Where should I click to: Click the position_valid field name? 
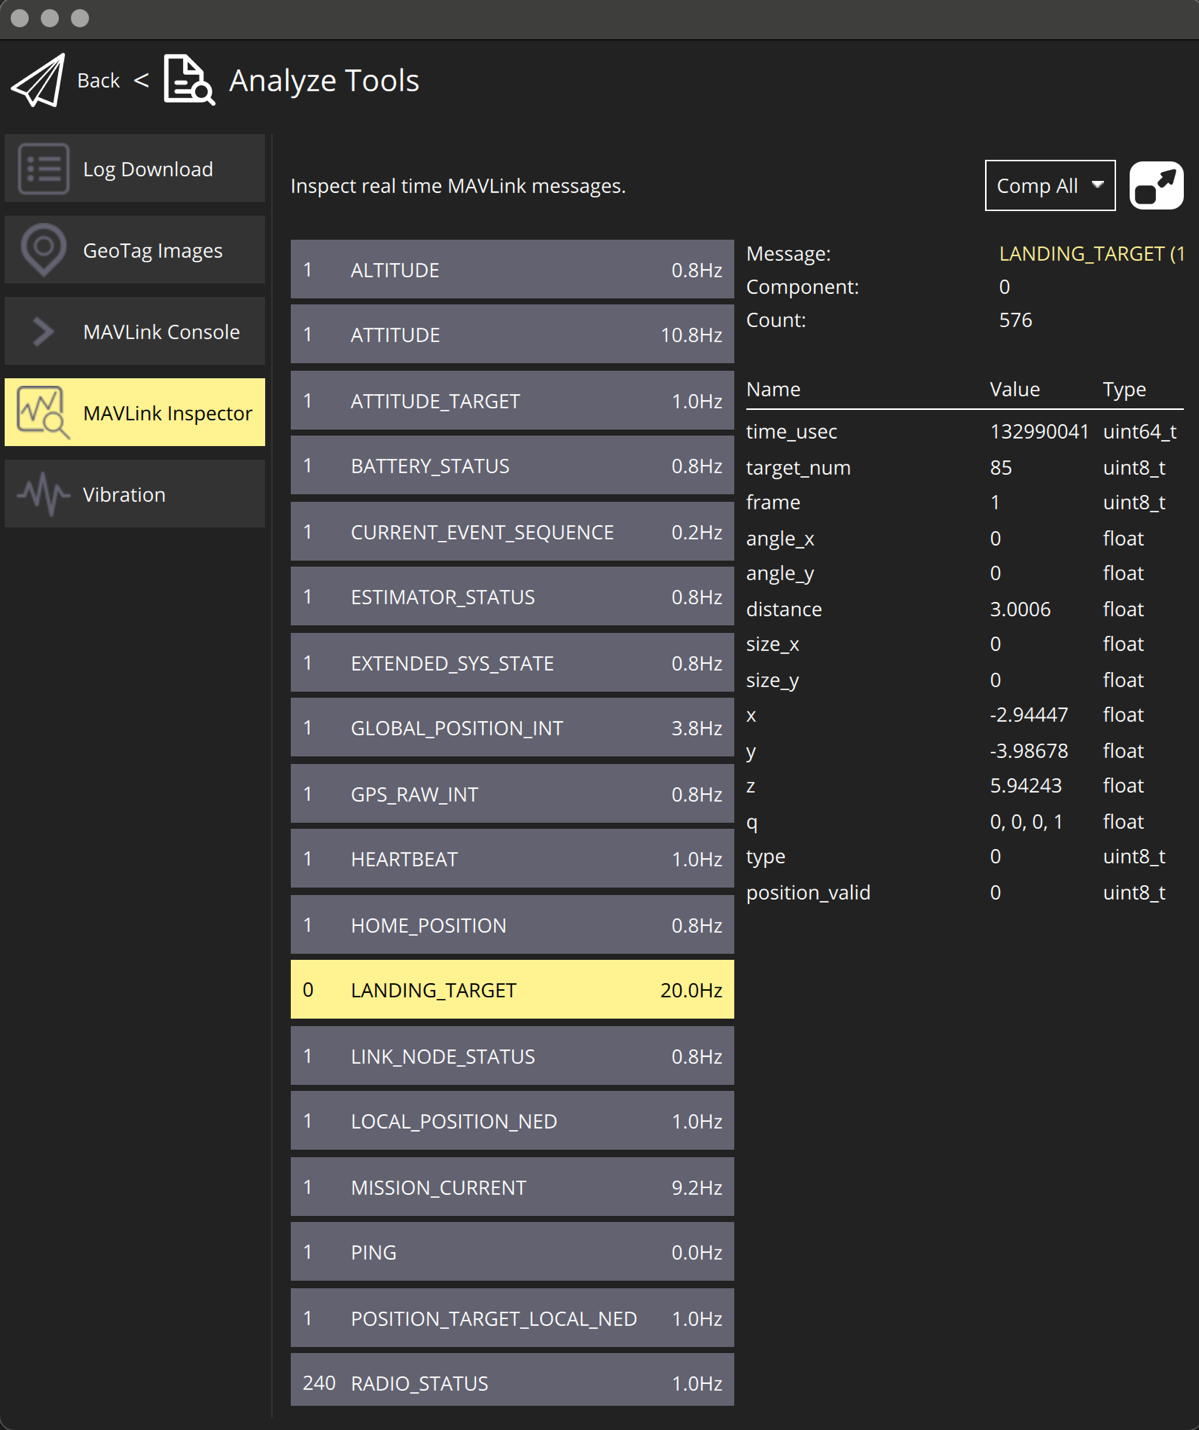[x=808, y=893]
